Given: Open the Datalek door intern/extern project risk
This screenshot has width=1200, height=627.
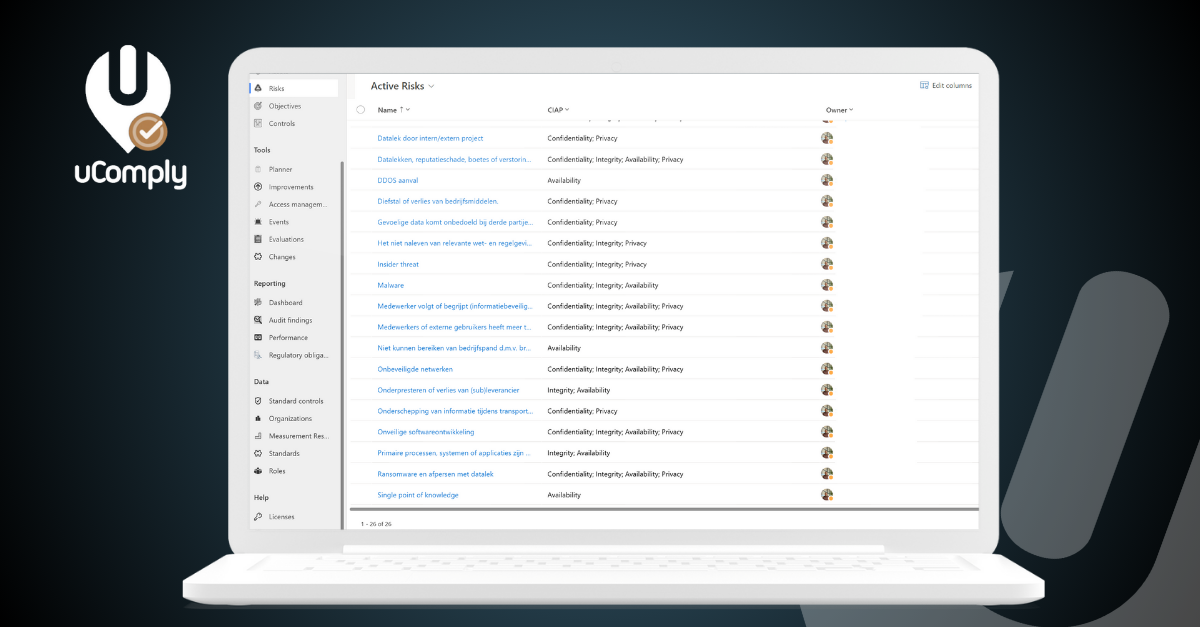Looking at the screenshot, I should [430, 138].
